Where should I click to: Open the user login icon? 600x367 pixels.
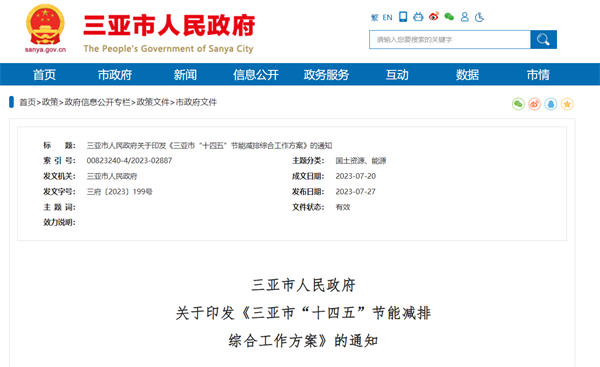(465, 17)
